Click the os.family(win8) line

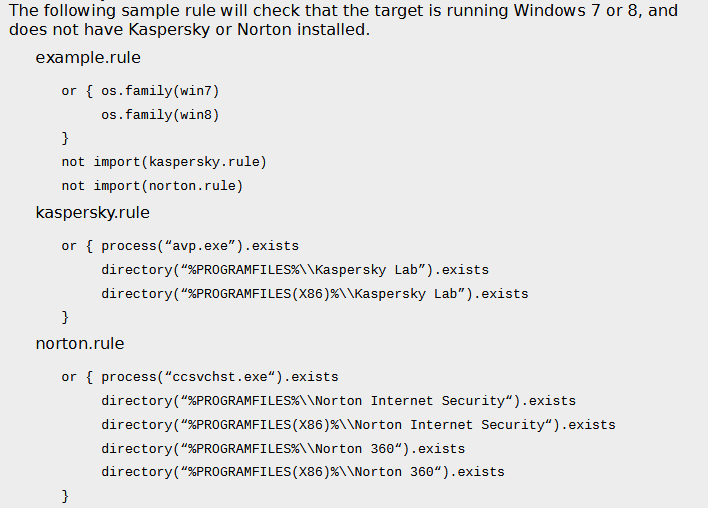(160, 115)
